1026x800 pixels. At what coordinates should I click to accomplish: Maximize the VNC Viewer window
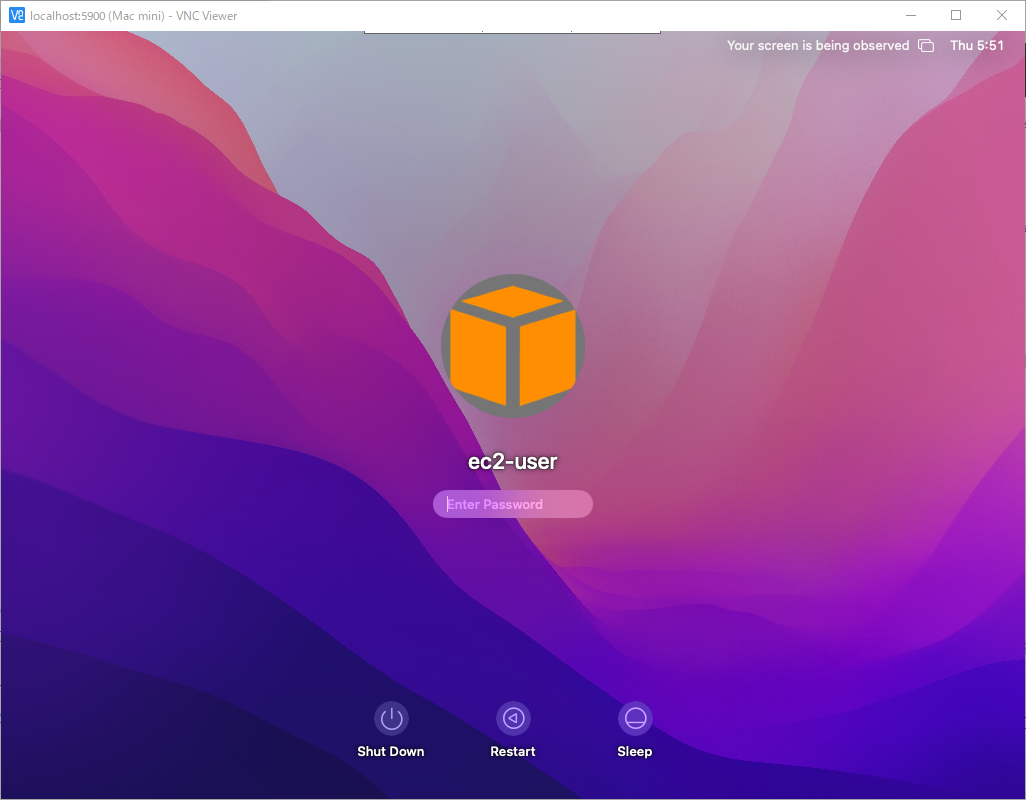[x=956, y=15]
